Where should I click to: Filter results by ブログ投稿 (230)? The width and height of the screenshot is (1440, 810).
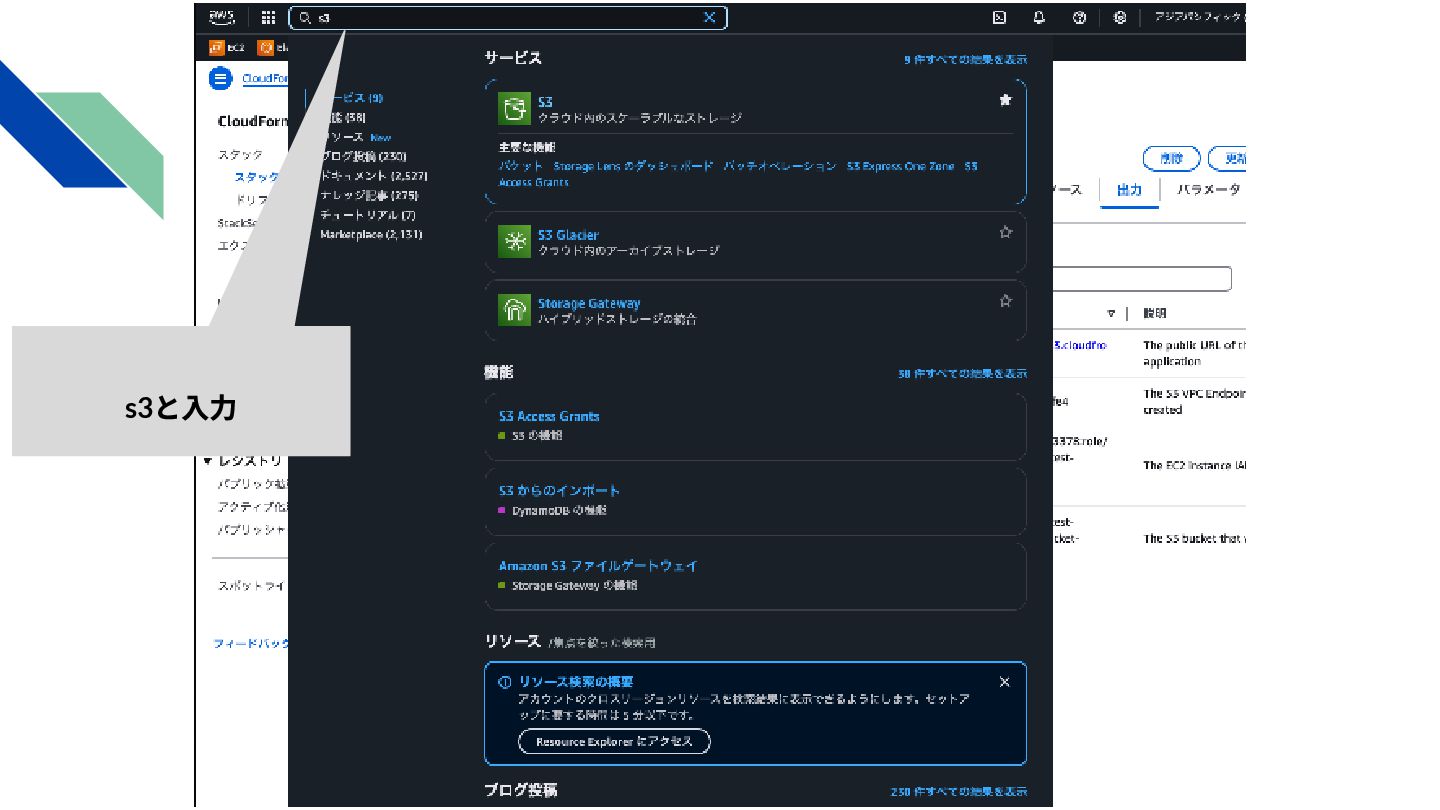tap(363, 156)
